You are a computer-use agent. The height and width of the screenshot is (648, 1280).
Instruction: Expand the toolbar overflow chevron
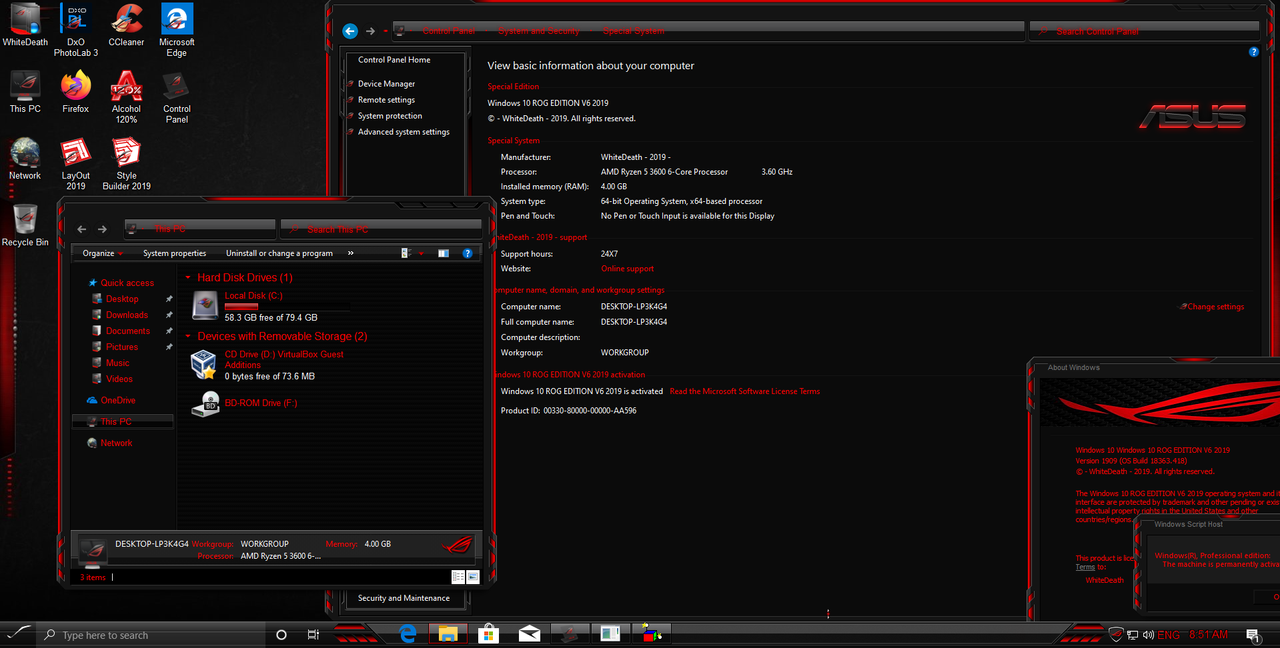pyautogui.click(x=350, y=254)
